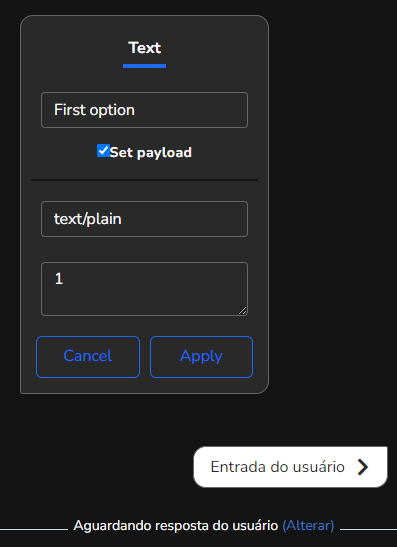This screenshot has height=547, width=397.
Task: Click the blue underline below Text tab
Action: click(x=144, y=66)
